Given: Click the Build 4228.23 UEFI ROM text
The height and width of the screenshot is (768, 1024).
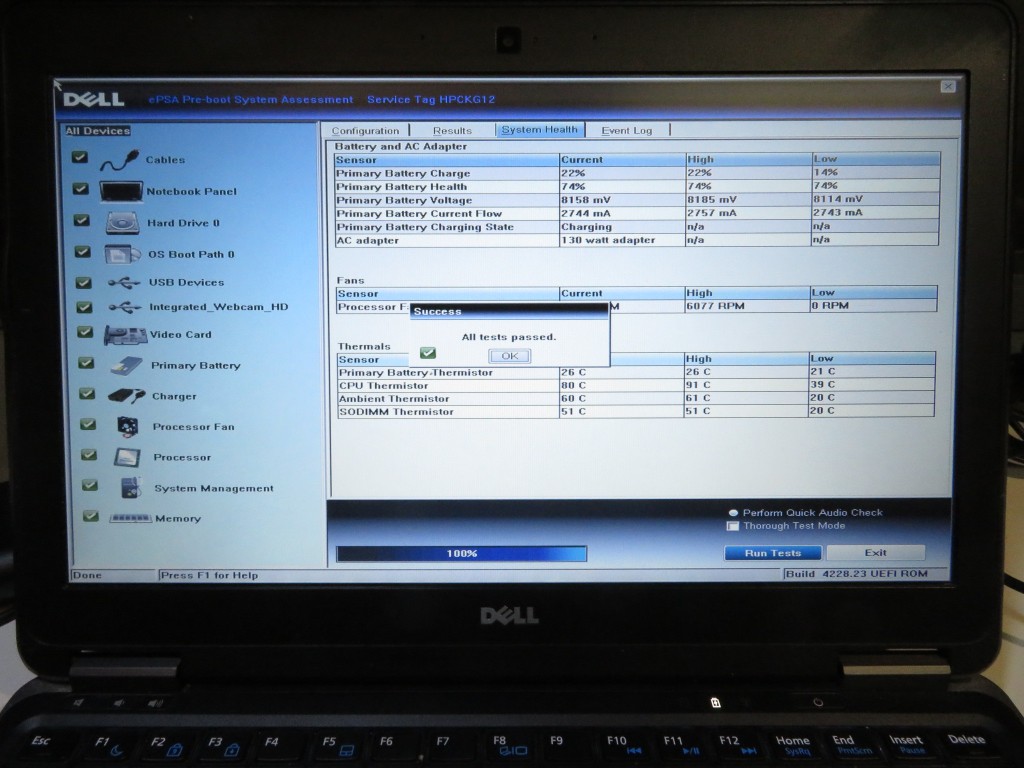Looking at the screenshot, I should (x=856, y=574).
